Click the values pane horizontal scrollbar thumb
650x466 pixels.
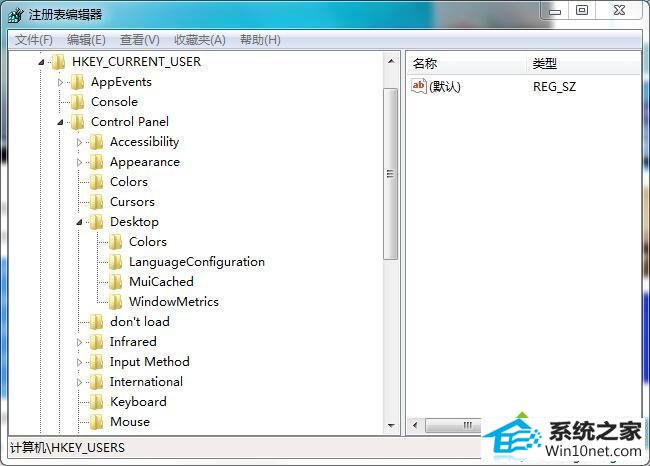coord(453,425)
